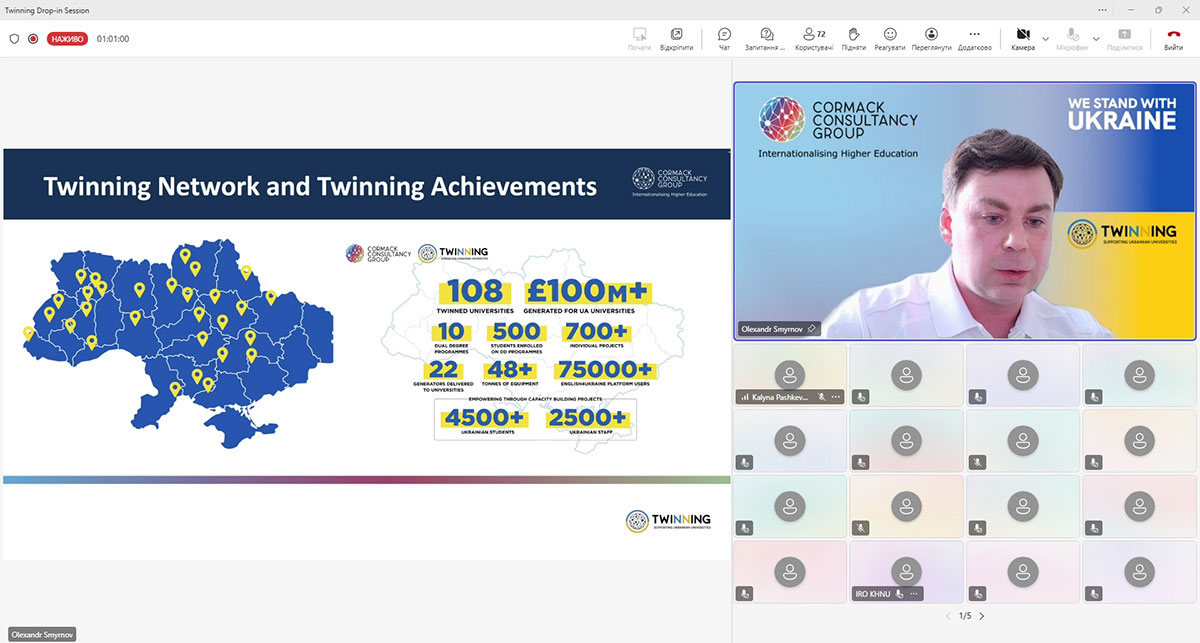Click the shared slide title Twinning Network
Viewport: 1200px width, 643px height.
pos(320,186)
